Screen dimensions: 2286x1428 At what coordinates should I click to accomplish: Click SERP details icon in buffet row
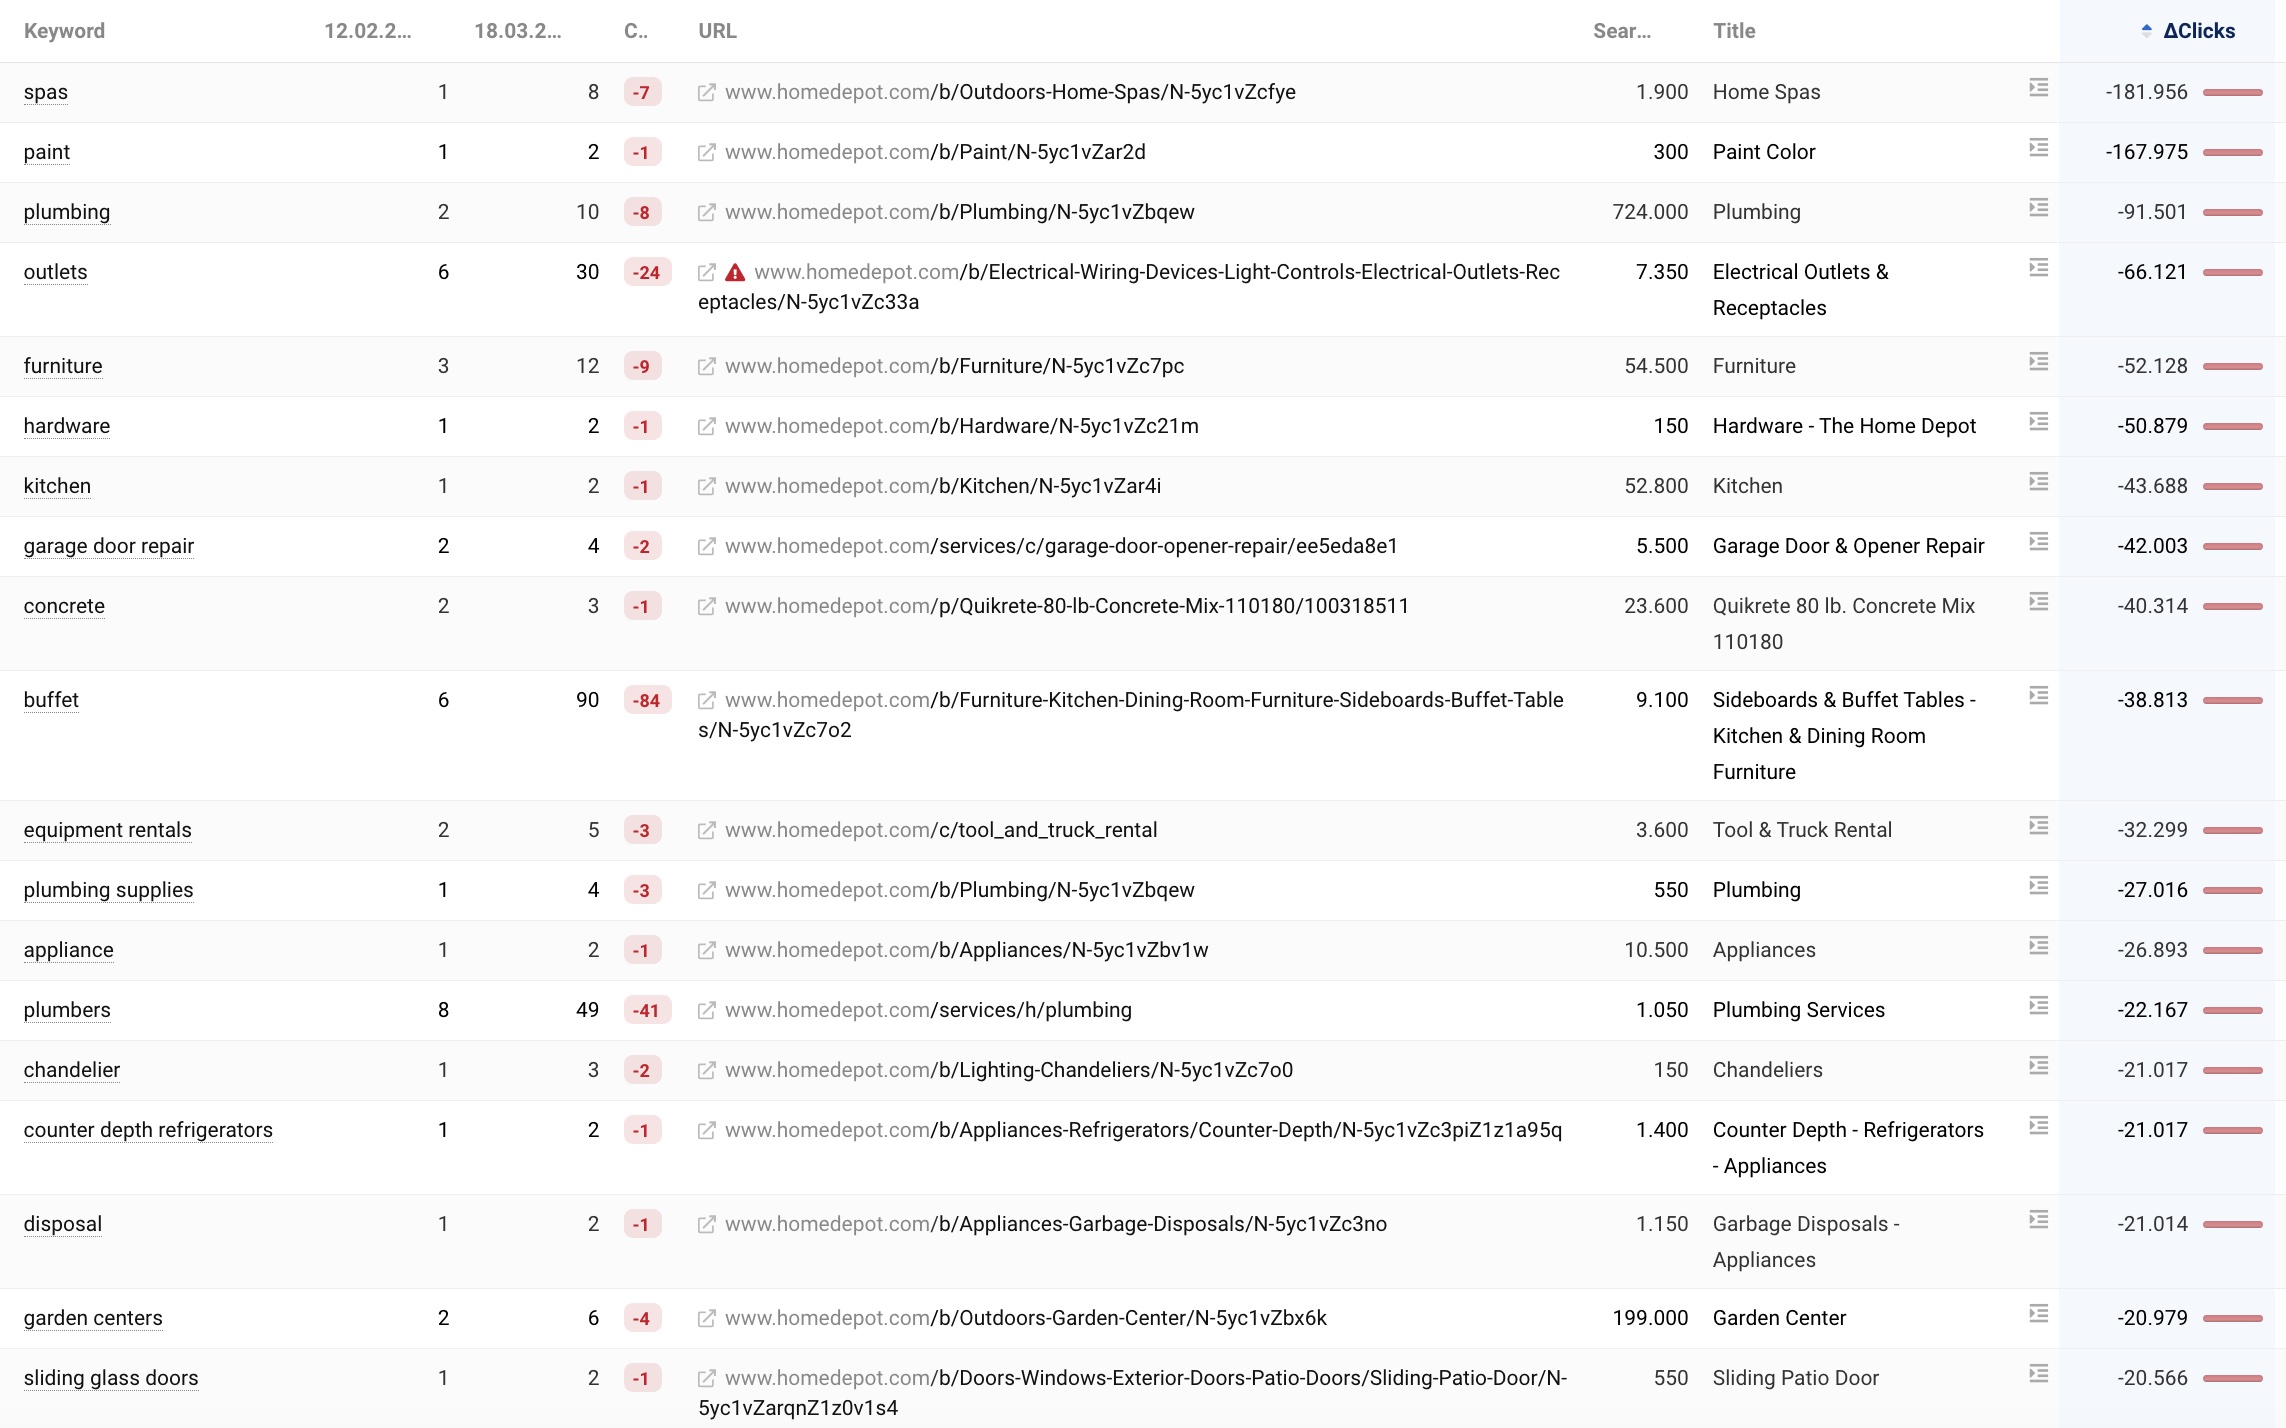pyautogui.click(x=2039, y=696)
